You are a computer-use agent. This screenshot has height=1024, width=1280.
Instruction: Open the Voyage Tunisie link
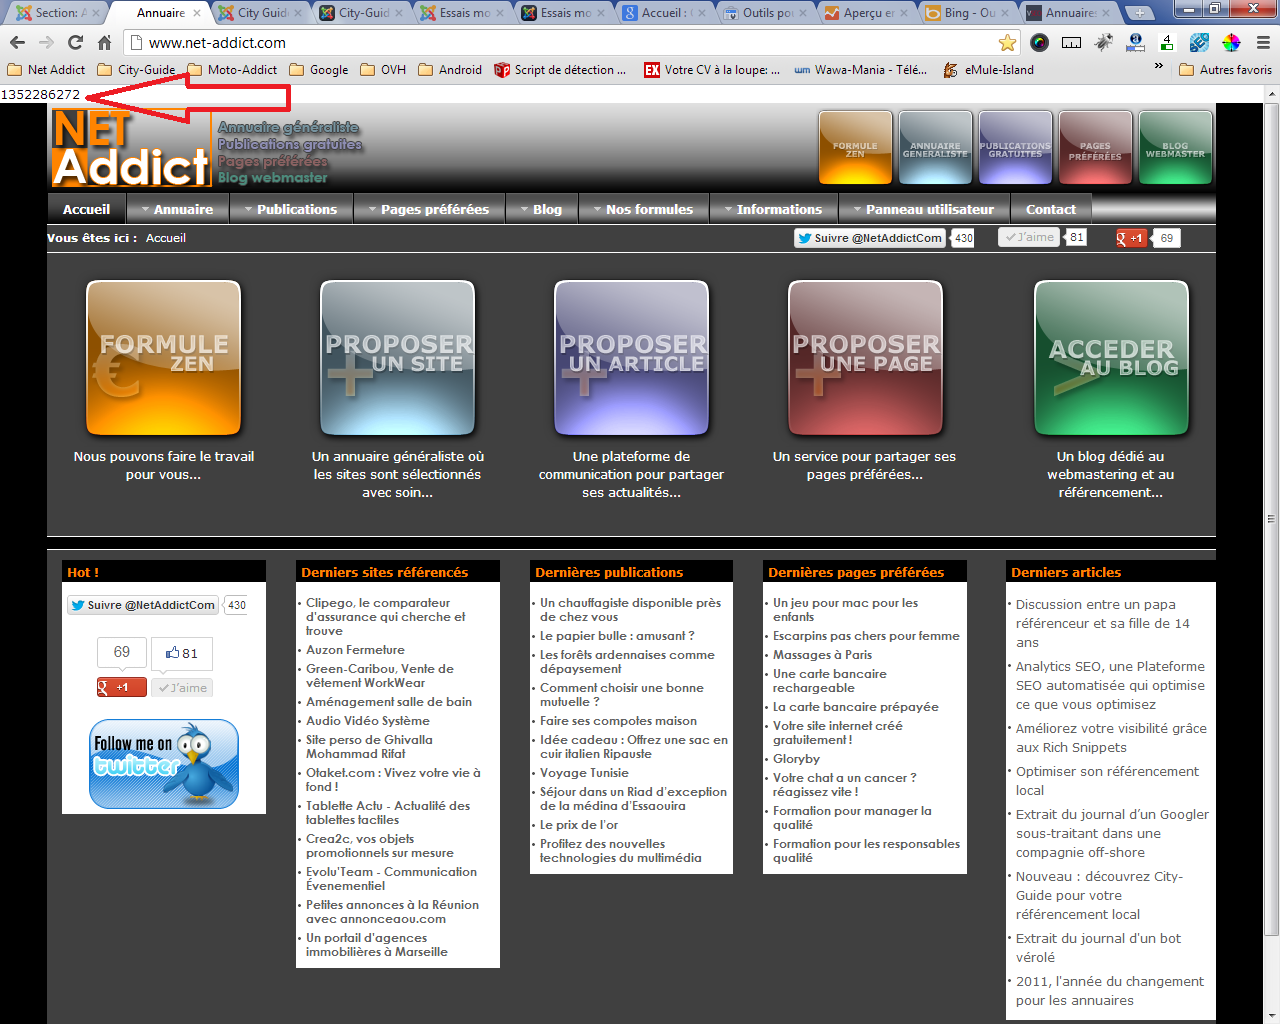point(584,773)
